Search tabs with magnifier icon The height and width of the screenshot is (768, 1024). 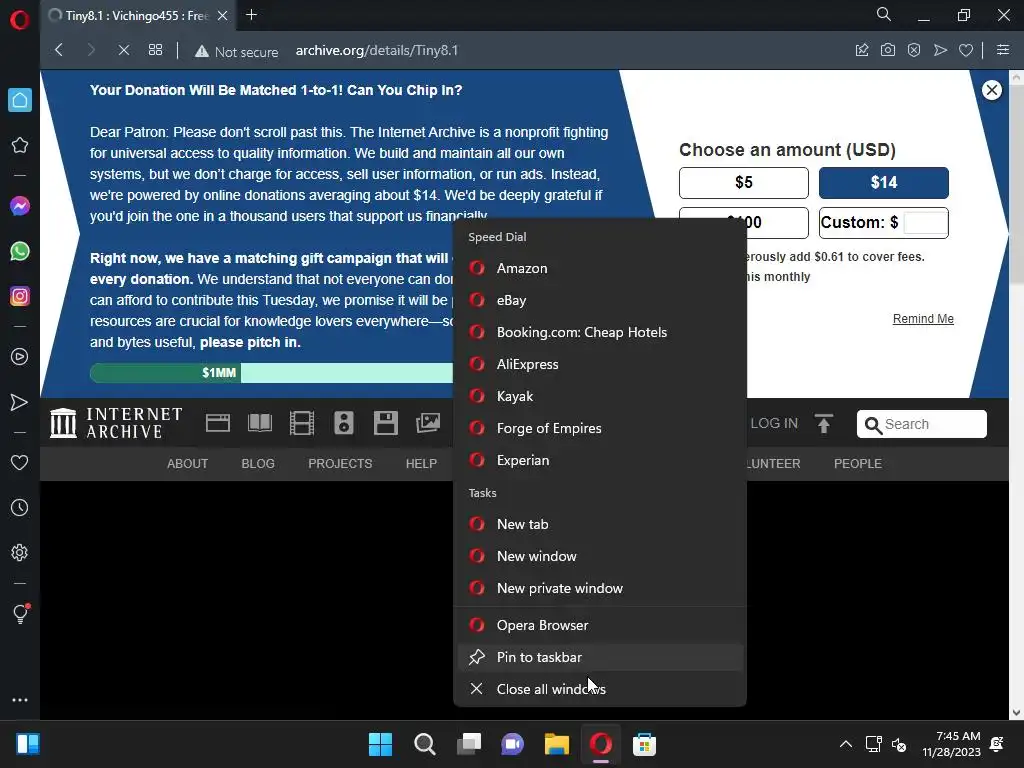884,14
